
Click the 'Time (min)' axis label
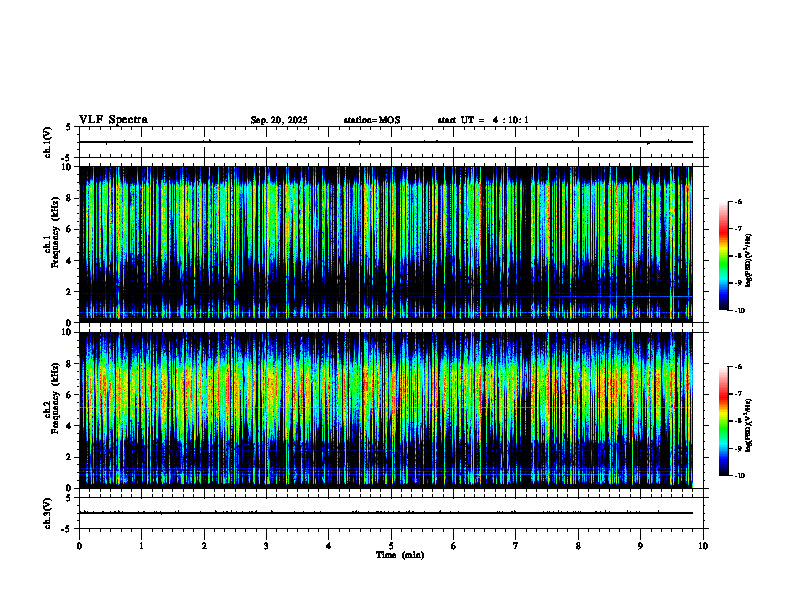tap(400, 555)
